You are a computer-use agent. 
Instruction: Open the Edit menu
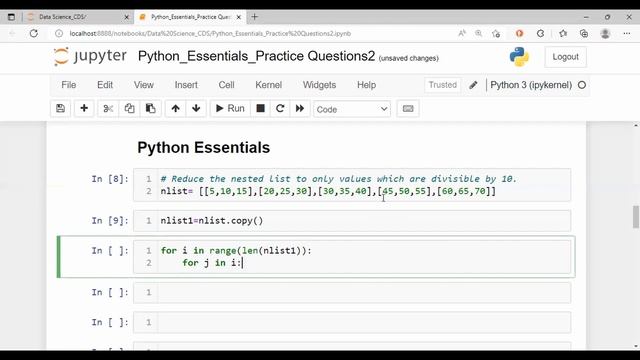click(x=105, y=85)
